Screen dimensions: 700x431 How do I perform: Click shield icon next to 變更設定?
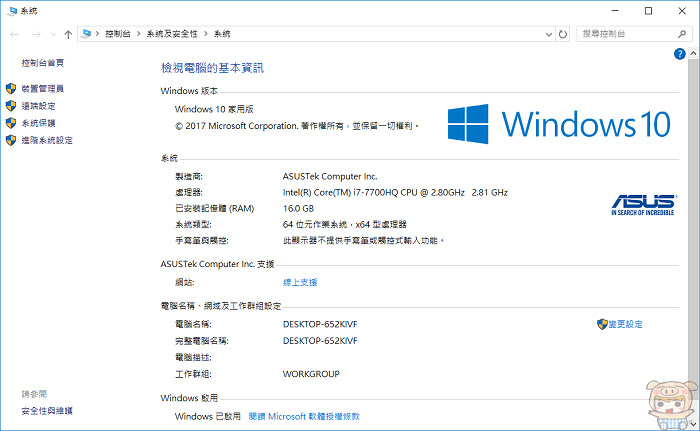tap(602, 324)
